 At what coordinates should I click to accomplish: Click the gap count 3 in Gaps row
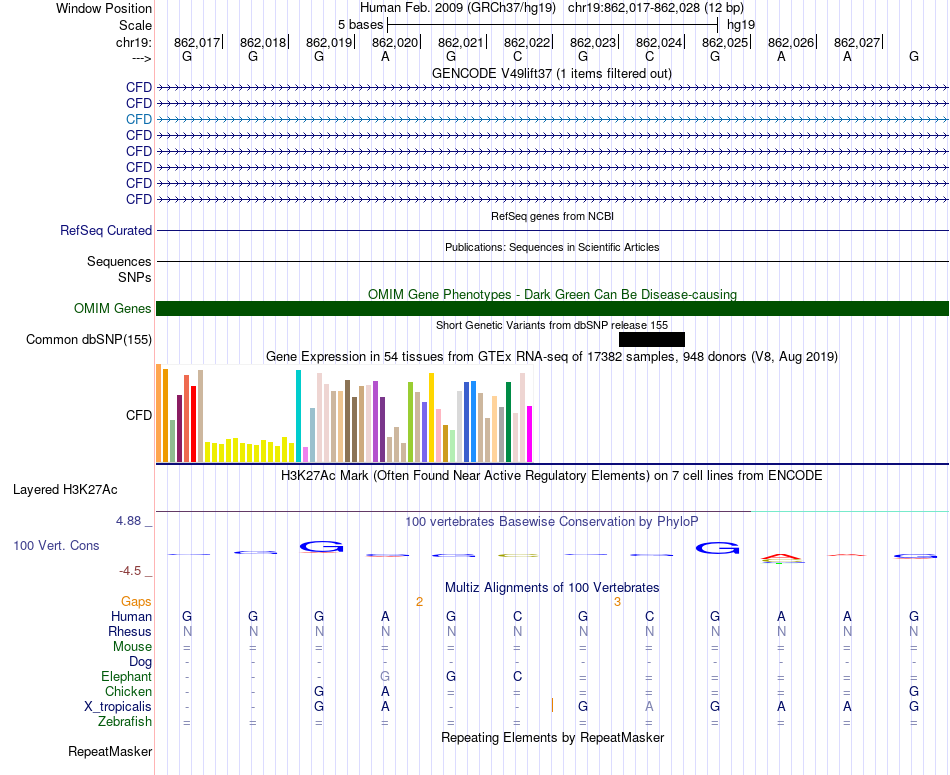(x=617, y=601)
